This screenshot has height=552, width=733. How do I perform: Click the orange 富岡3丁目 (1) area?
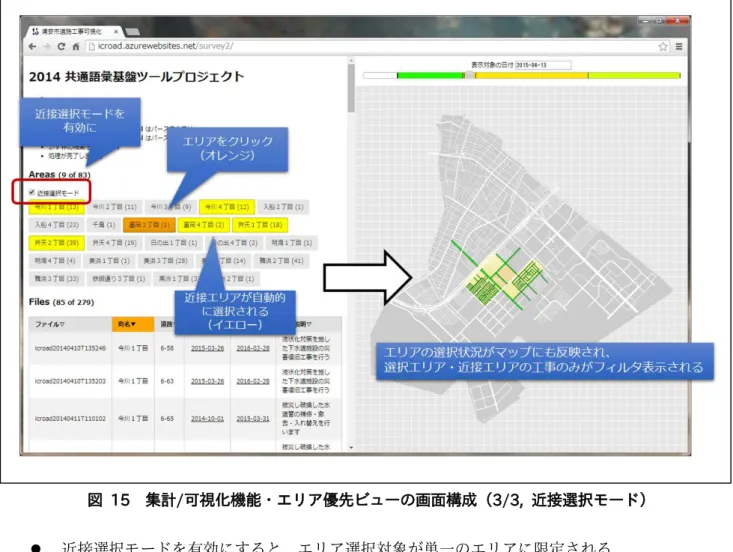149,225
